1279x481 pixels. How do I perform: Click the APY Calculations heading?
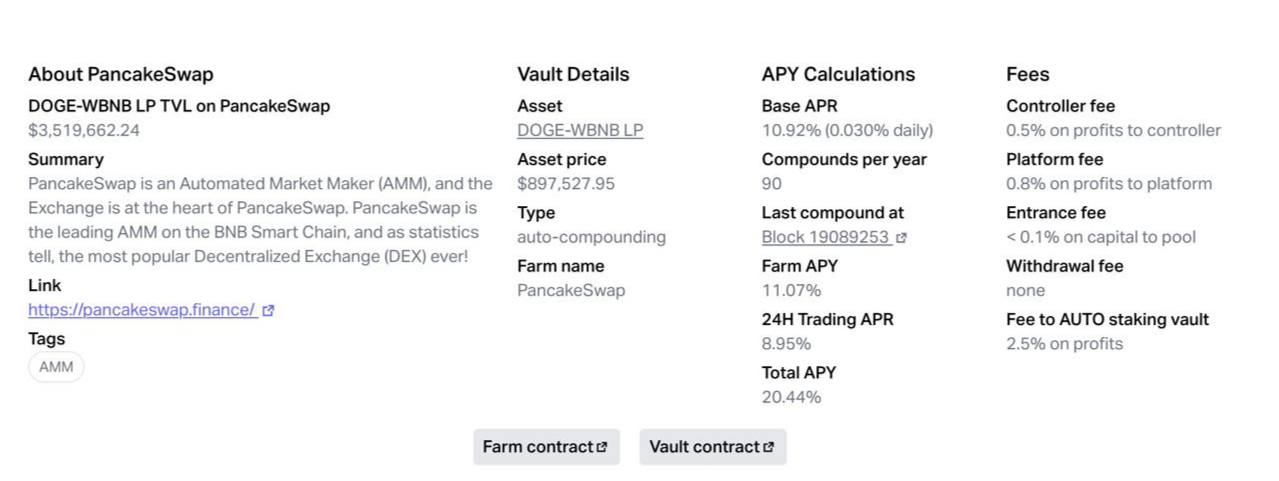[x=838, y=74]
